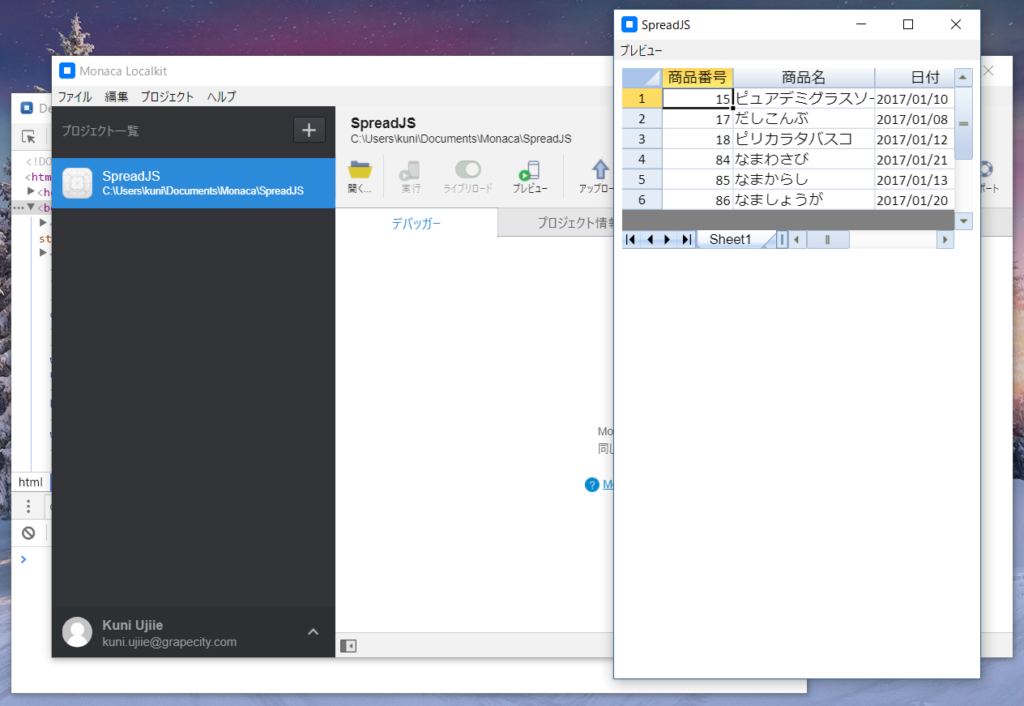
Task: Click cell なまからし
Action: point(803,180)
